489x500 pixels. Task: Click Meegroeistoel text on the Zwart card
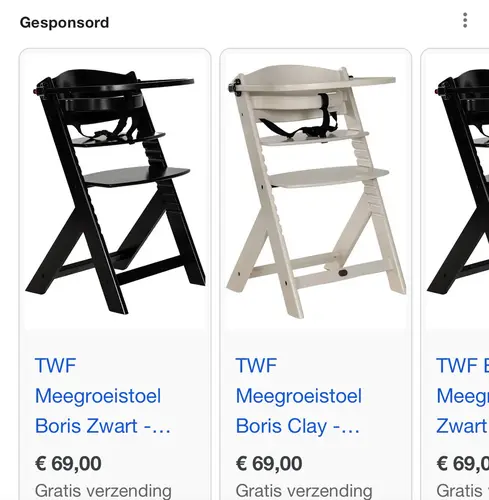(98, 396)
